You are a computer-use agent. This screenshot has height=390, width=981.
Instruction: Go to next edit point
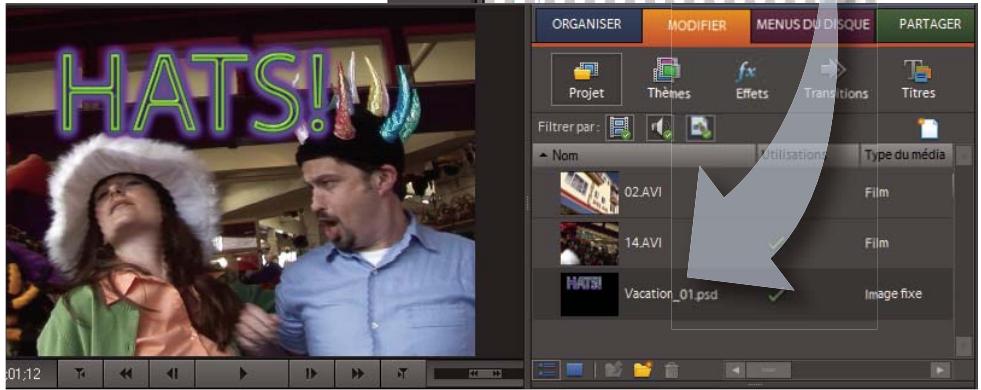tap(403, 374)
